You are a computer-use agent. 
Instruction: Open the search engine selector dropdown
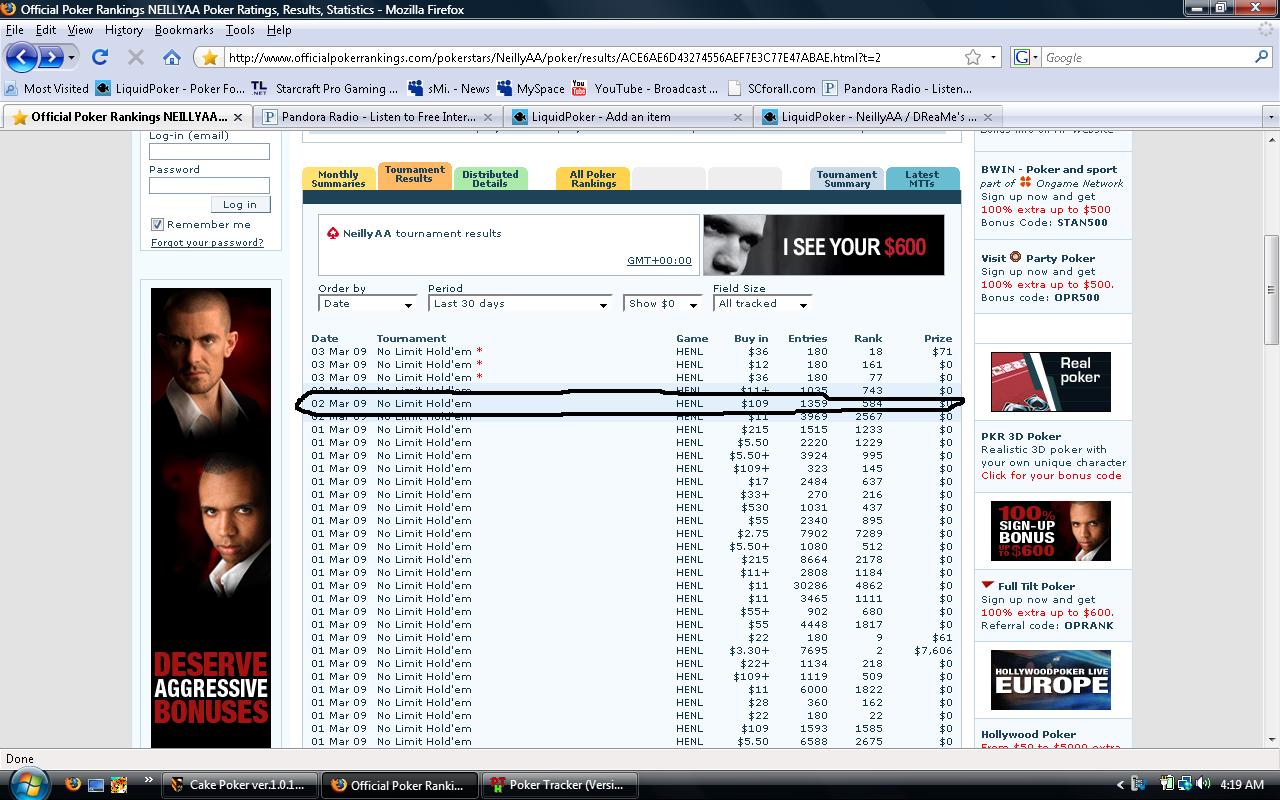pos(1026,57)
